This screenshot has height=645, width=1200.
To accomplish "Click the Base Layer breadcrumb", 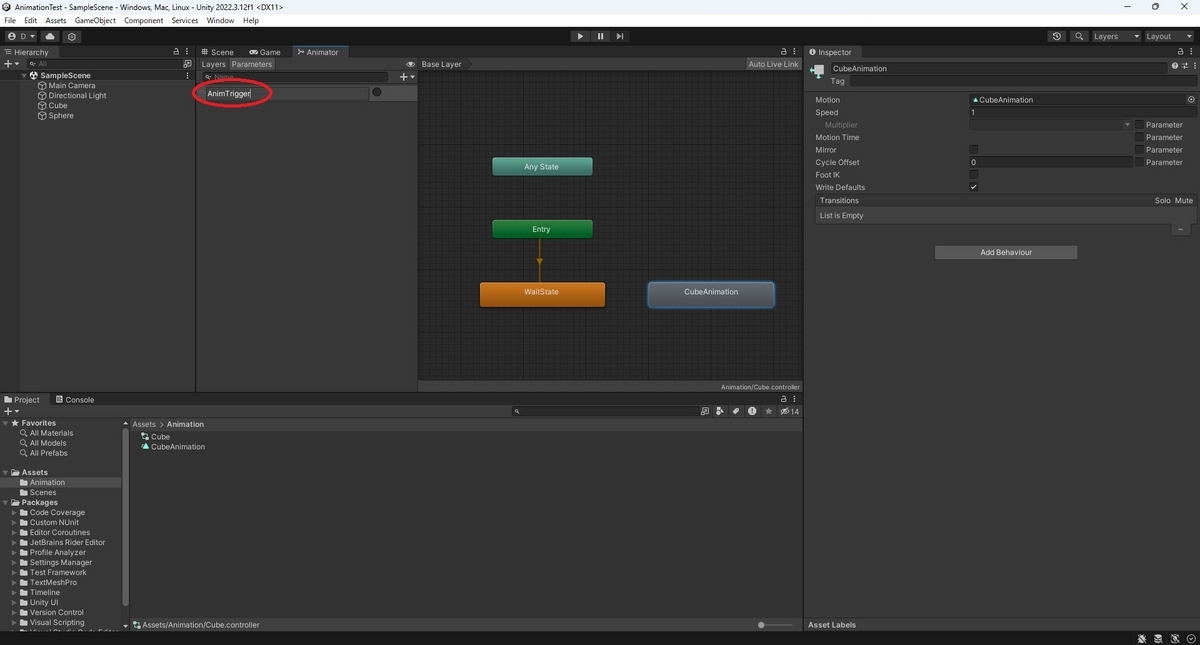I will [x=442, y=64].
